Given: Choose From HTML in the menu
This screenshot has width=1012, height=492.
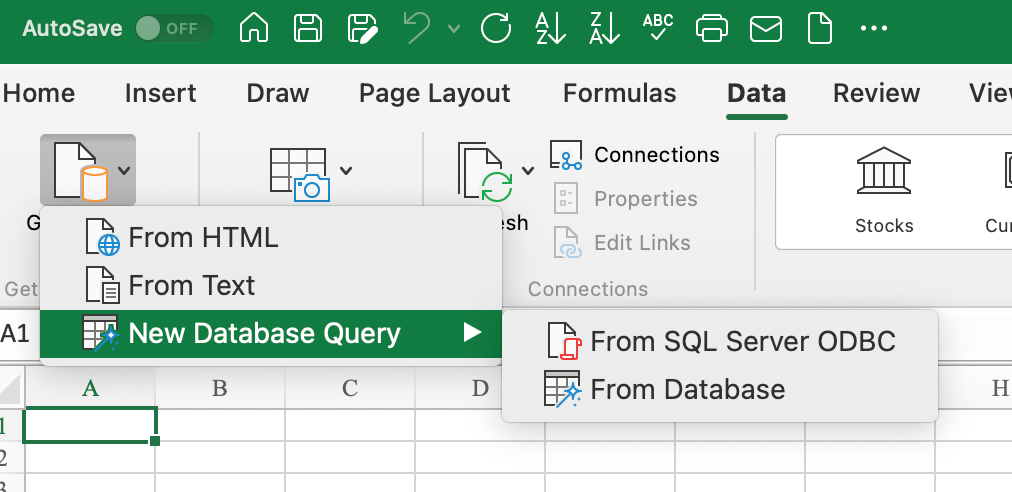Looking at the screenshot, I should pos(270,238).
